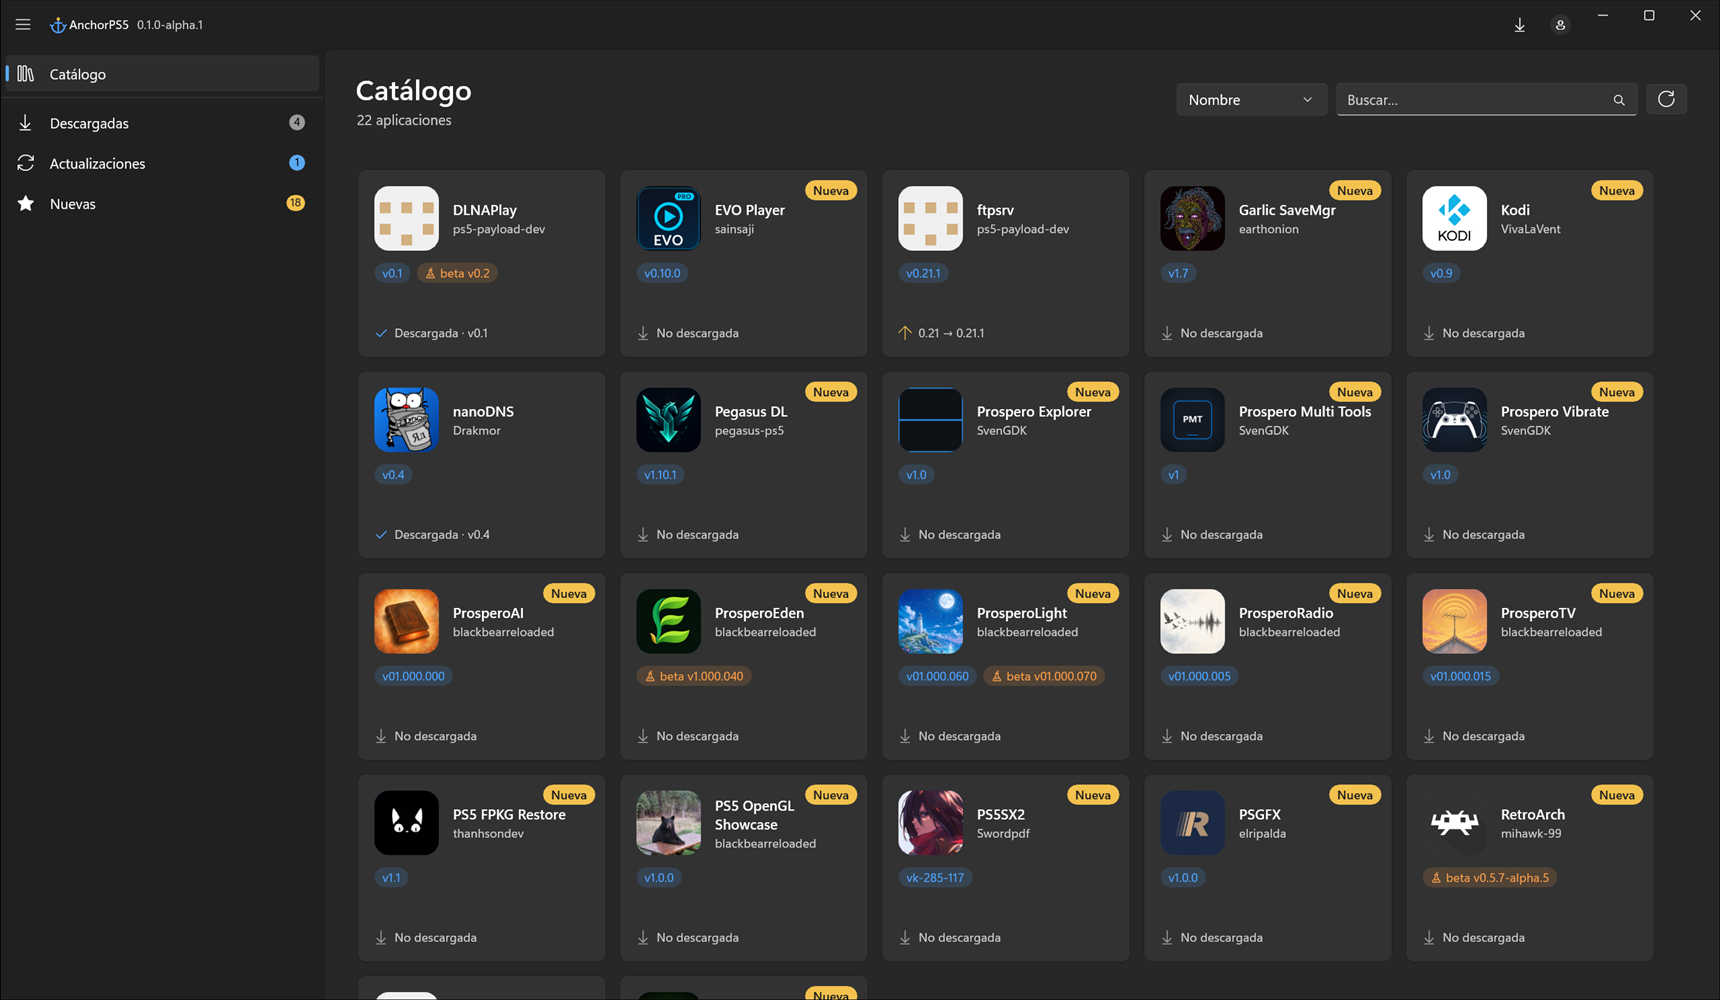
Task: Open the user account icon
Action: pyautogui.click(x=1560, y=25)
